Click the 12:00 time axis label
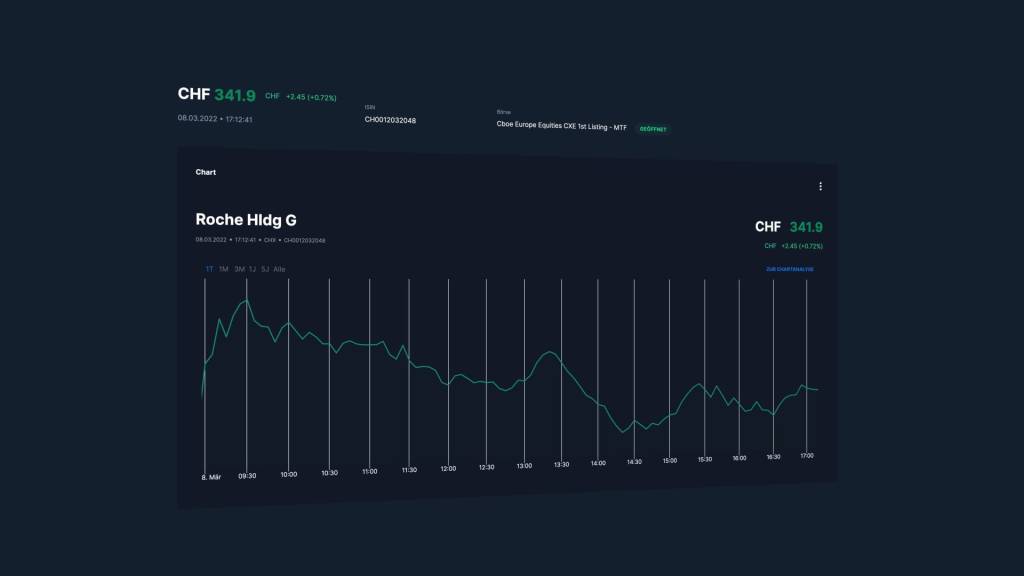 [x=448, y=468]
